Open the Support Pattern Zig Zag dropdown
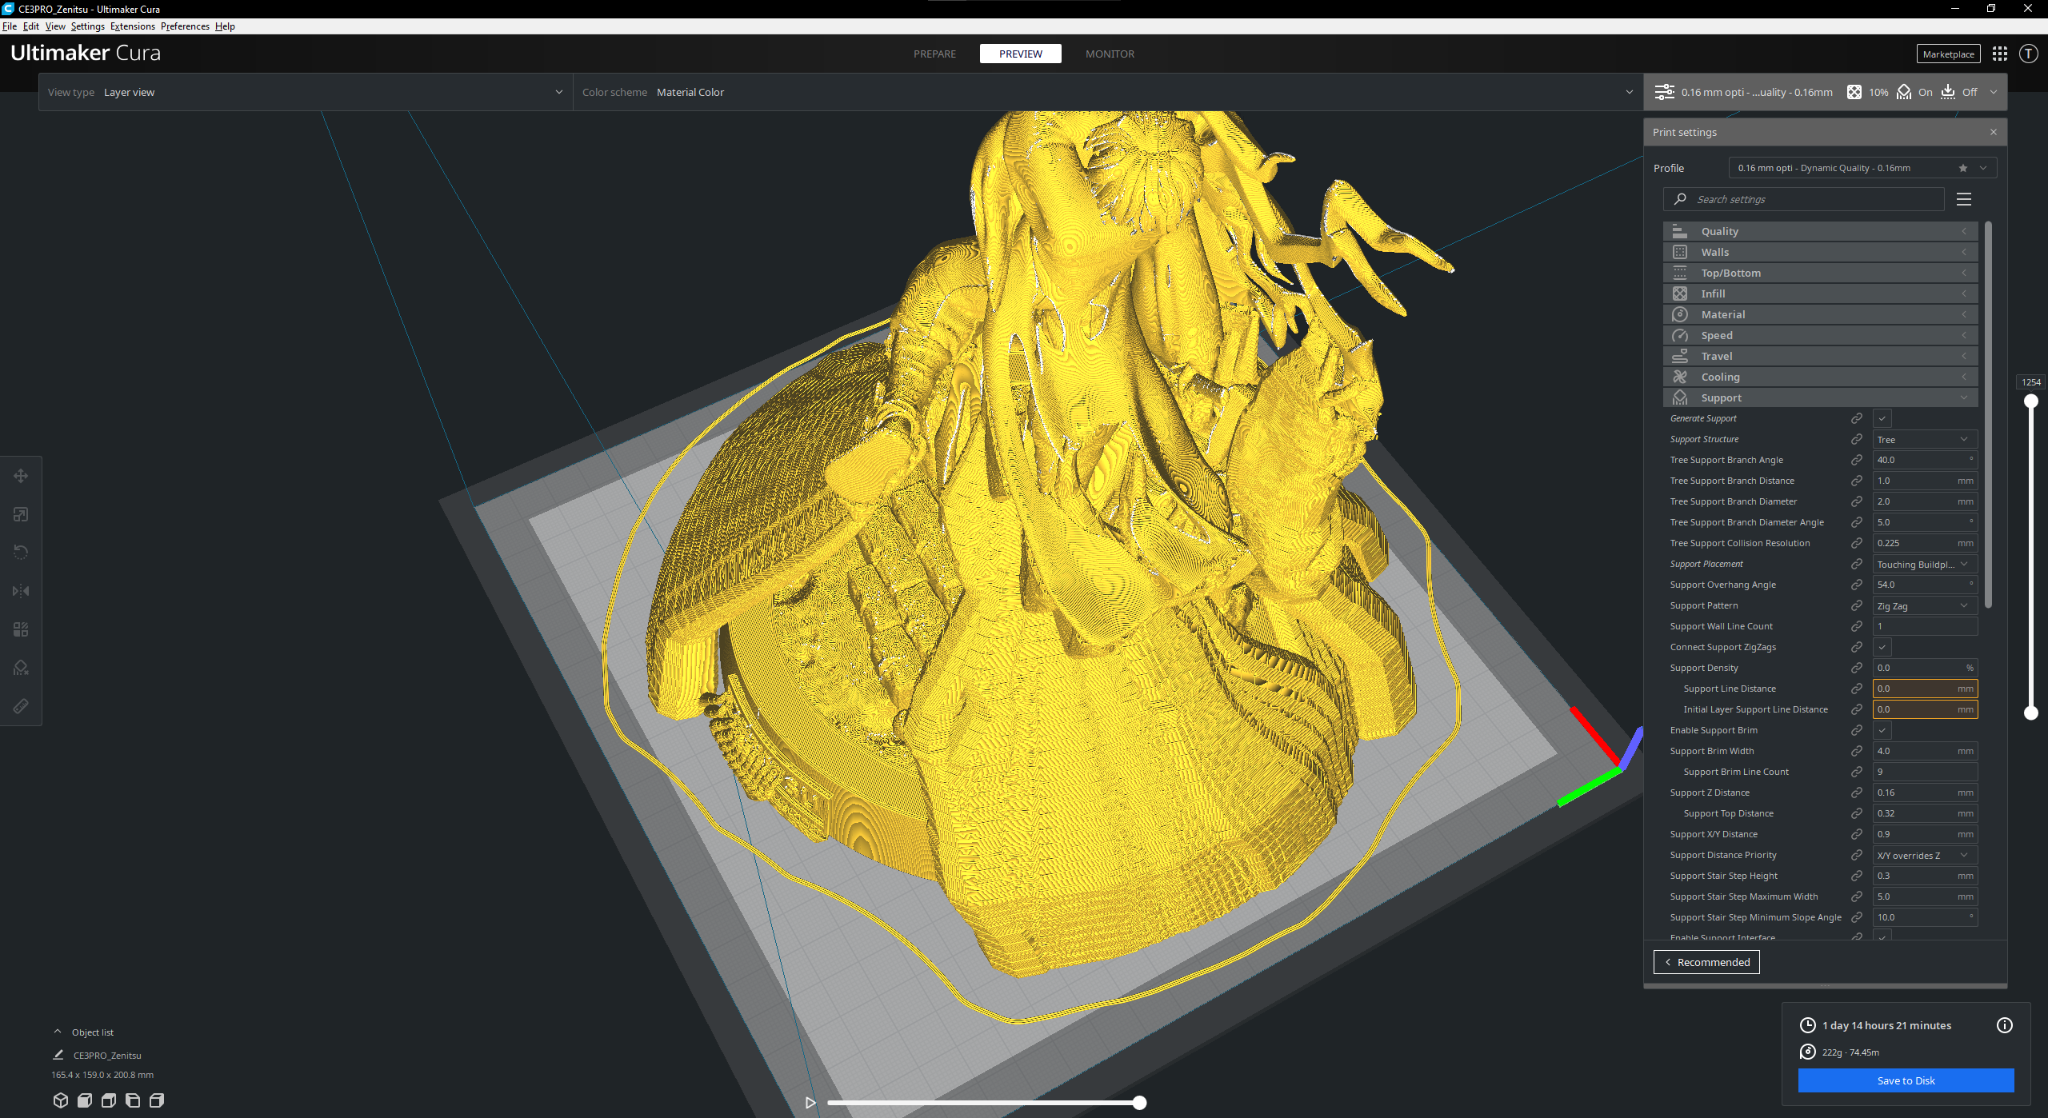This screenshot has width=2048, height=1118. [1924, 606]
